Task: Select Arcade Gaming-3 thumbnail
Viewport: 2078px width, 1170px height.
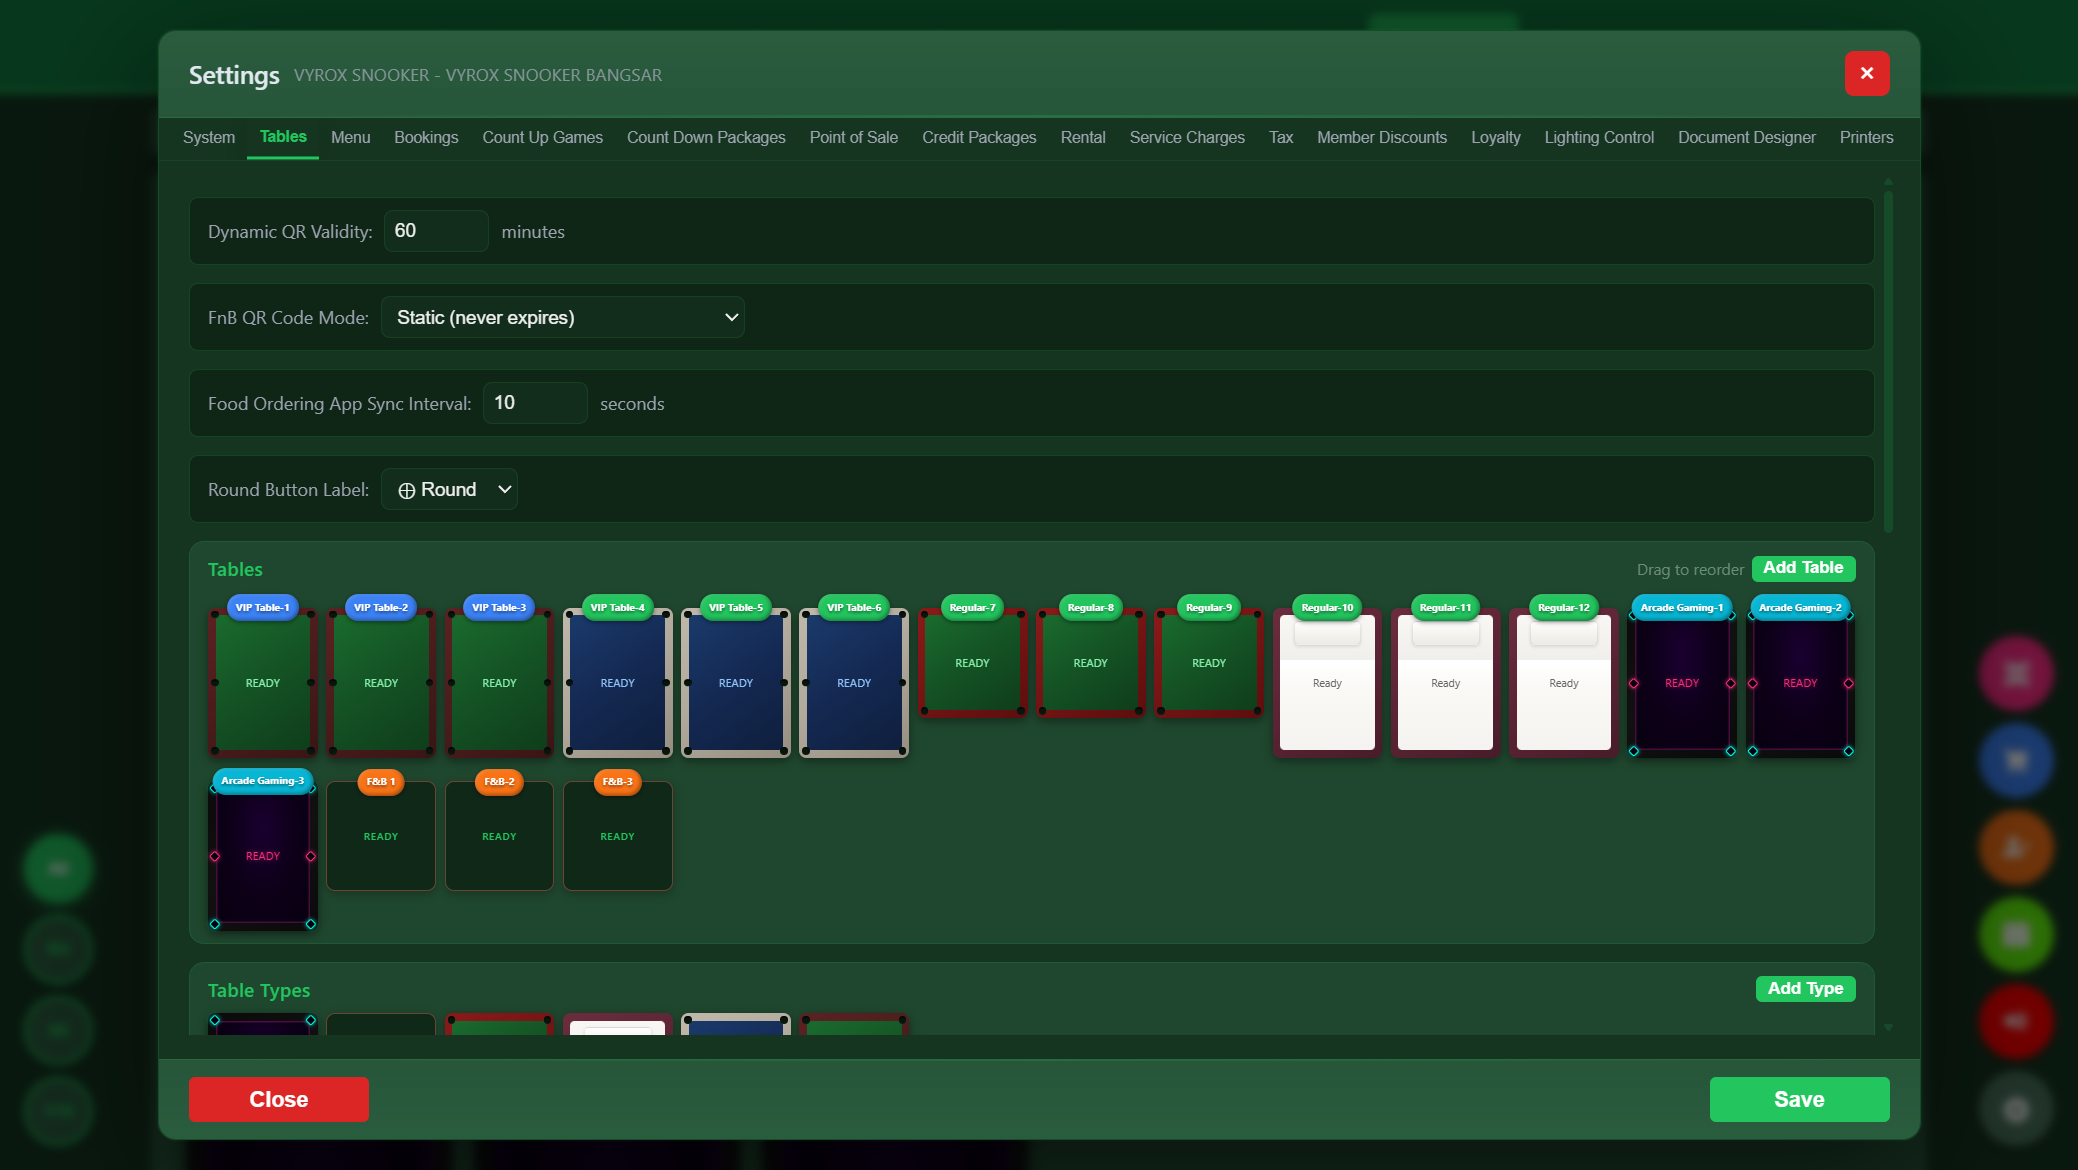Action: [x=263, y=850]
